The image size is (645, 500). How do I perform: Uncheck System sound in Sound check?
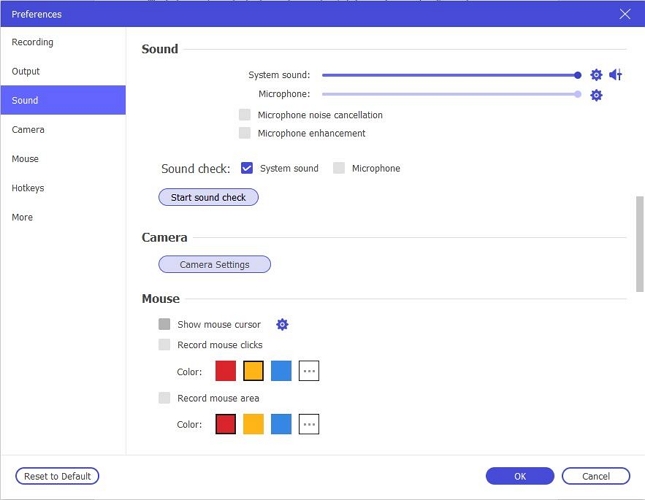point(247,169)
